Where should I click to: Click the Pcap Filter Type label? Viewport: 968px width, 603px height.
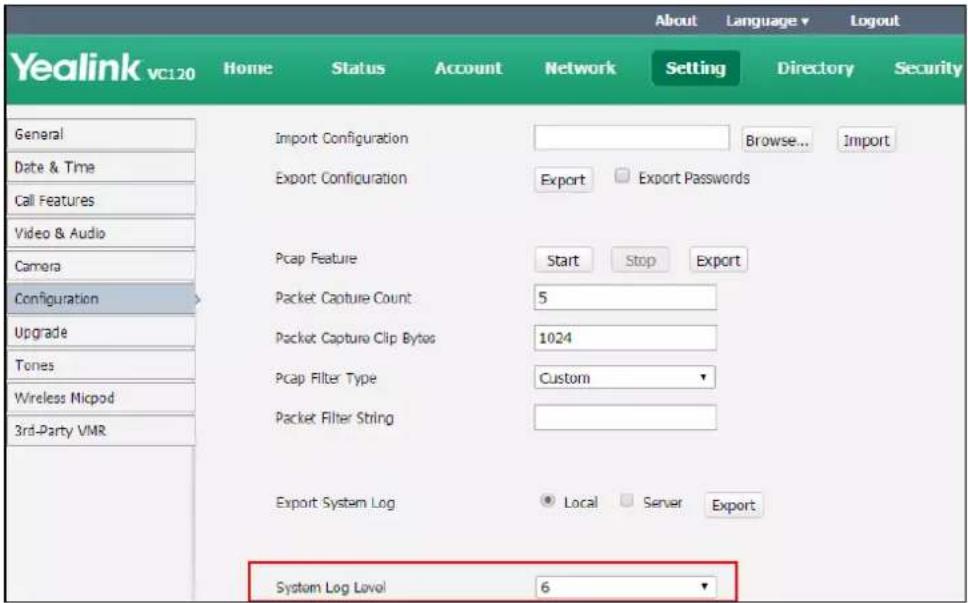coord(325,378)
